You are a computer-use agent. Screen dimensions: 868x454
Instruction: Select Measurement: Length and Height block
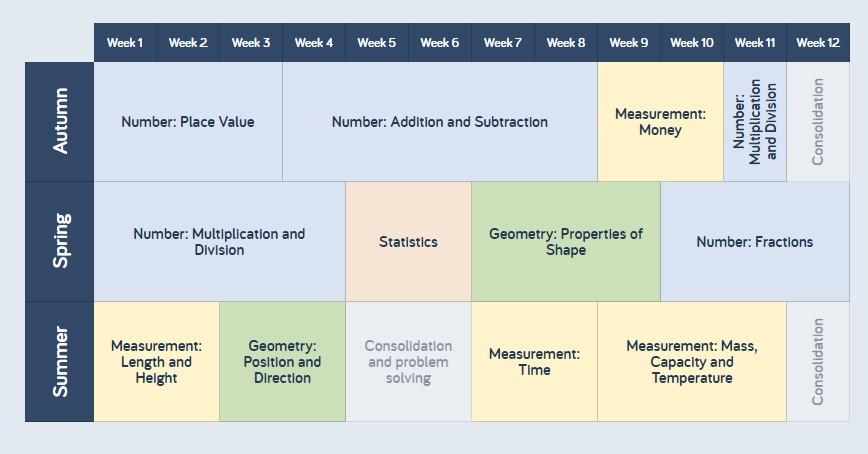pos(156,361)
